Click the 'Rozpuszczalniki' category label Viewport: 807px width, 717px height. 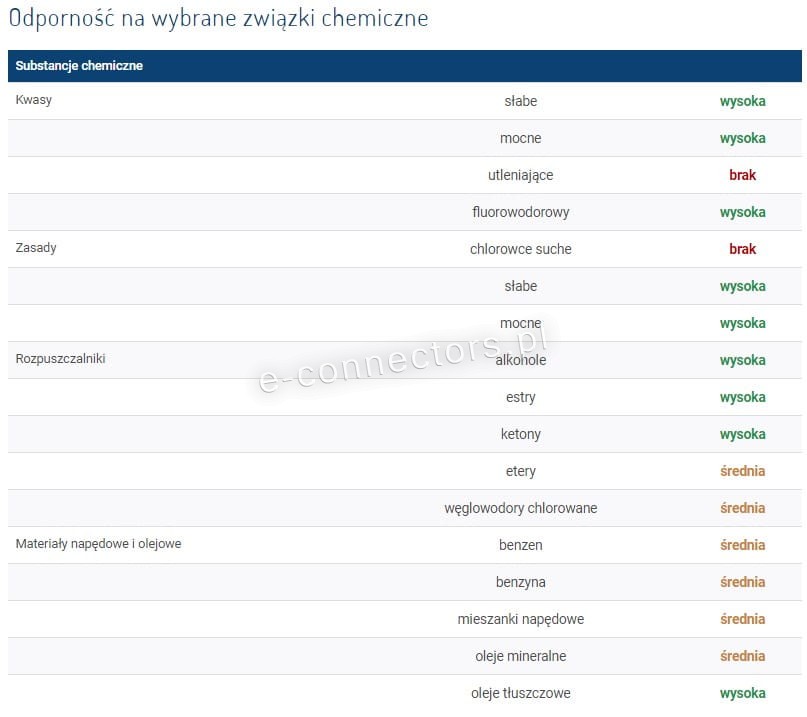(x=60, y=359)
